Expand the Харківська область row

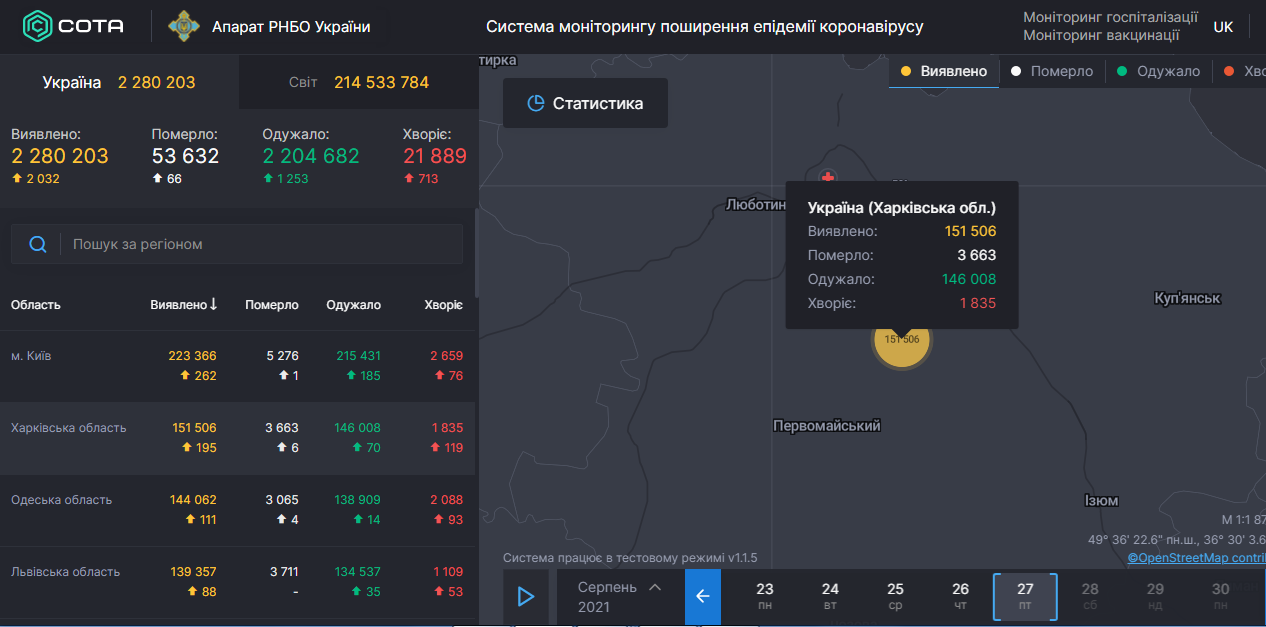tap(69, 428)
